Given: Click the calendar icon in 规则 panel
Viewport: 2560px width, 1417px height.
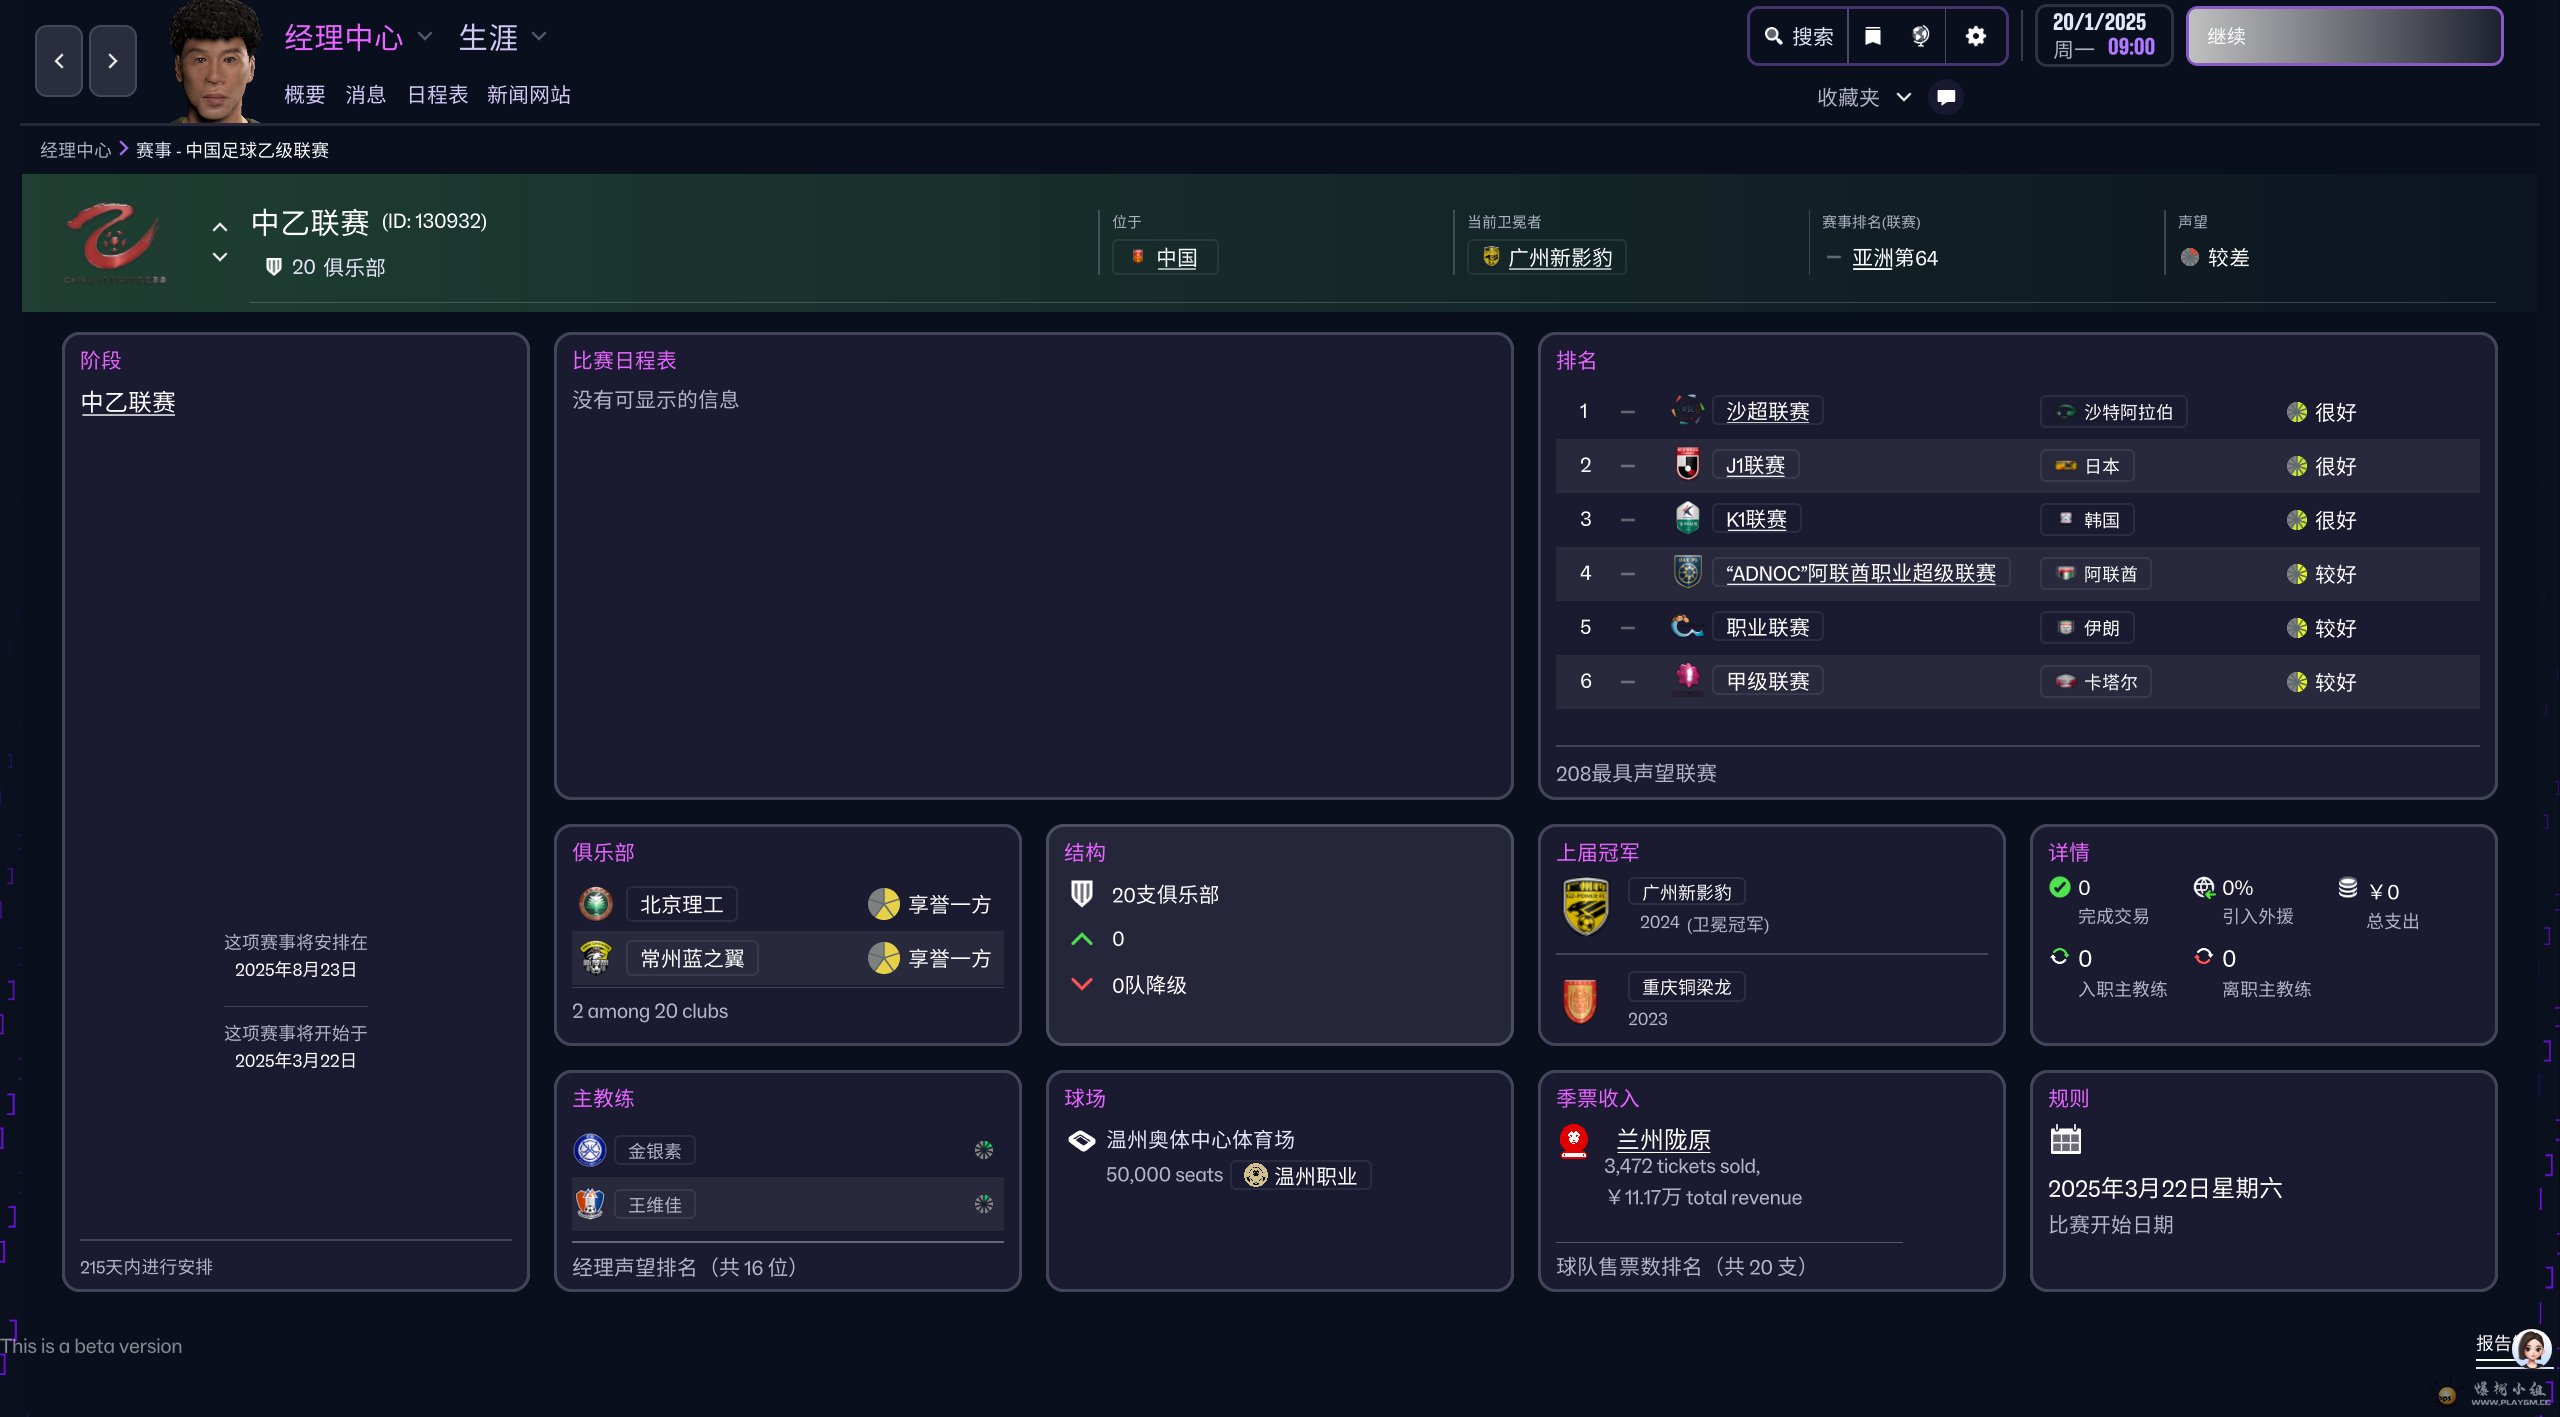Looking at the screenshot, I should click(2065, 1140).
